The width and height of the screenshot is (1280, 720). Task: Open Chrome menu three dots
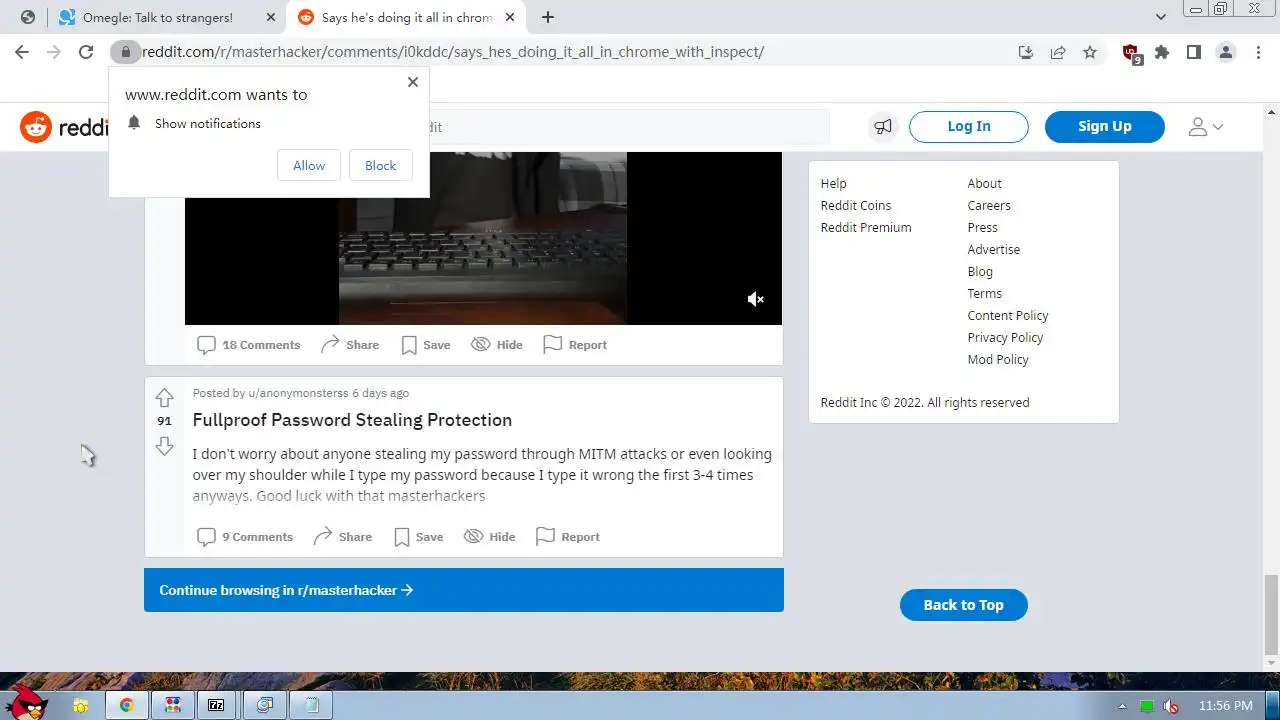coord(1258,52)
